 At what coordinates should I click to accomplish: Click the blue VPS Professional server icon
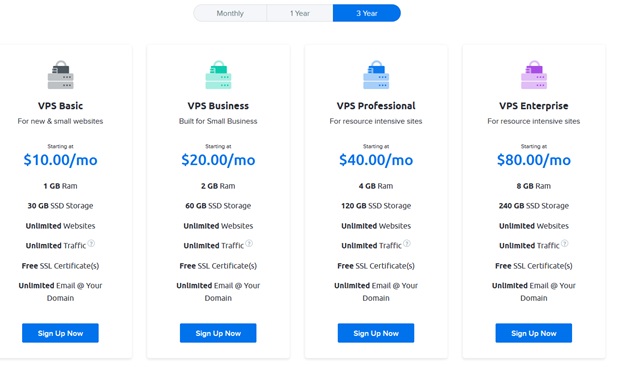coord(376,75)
